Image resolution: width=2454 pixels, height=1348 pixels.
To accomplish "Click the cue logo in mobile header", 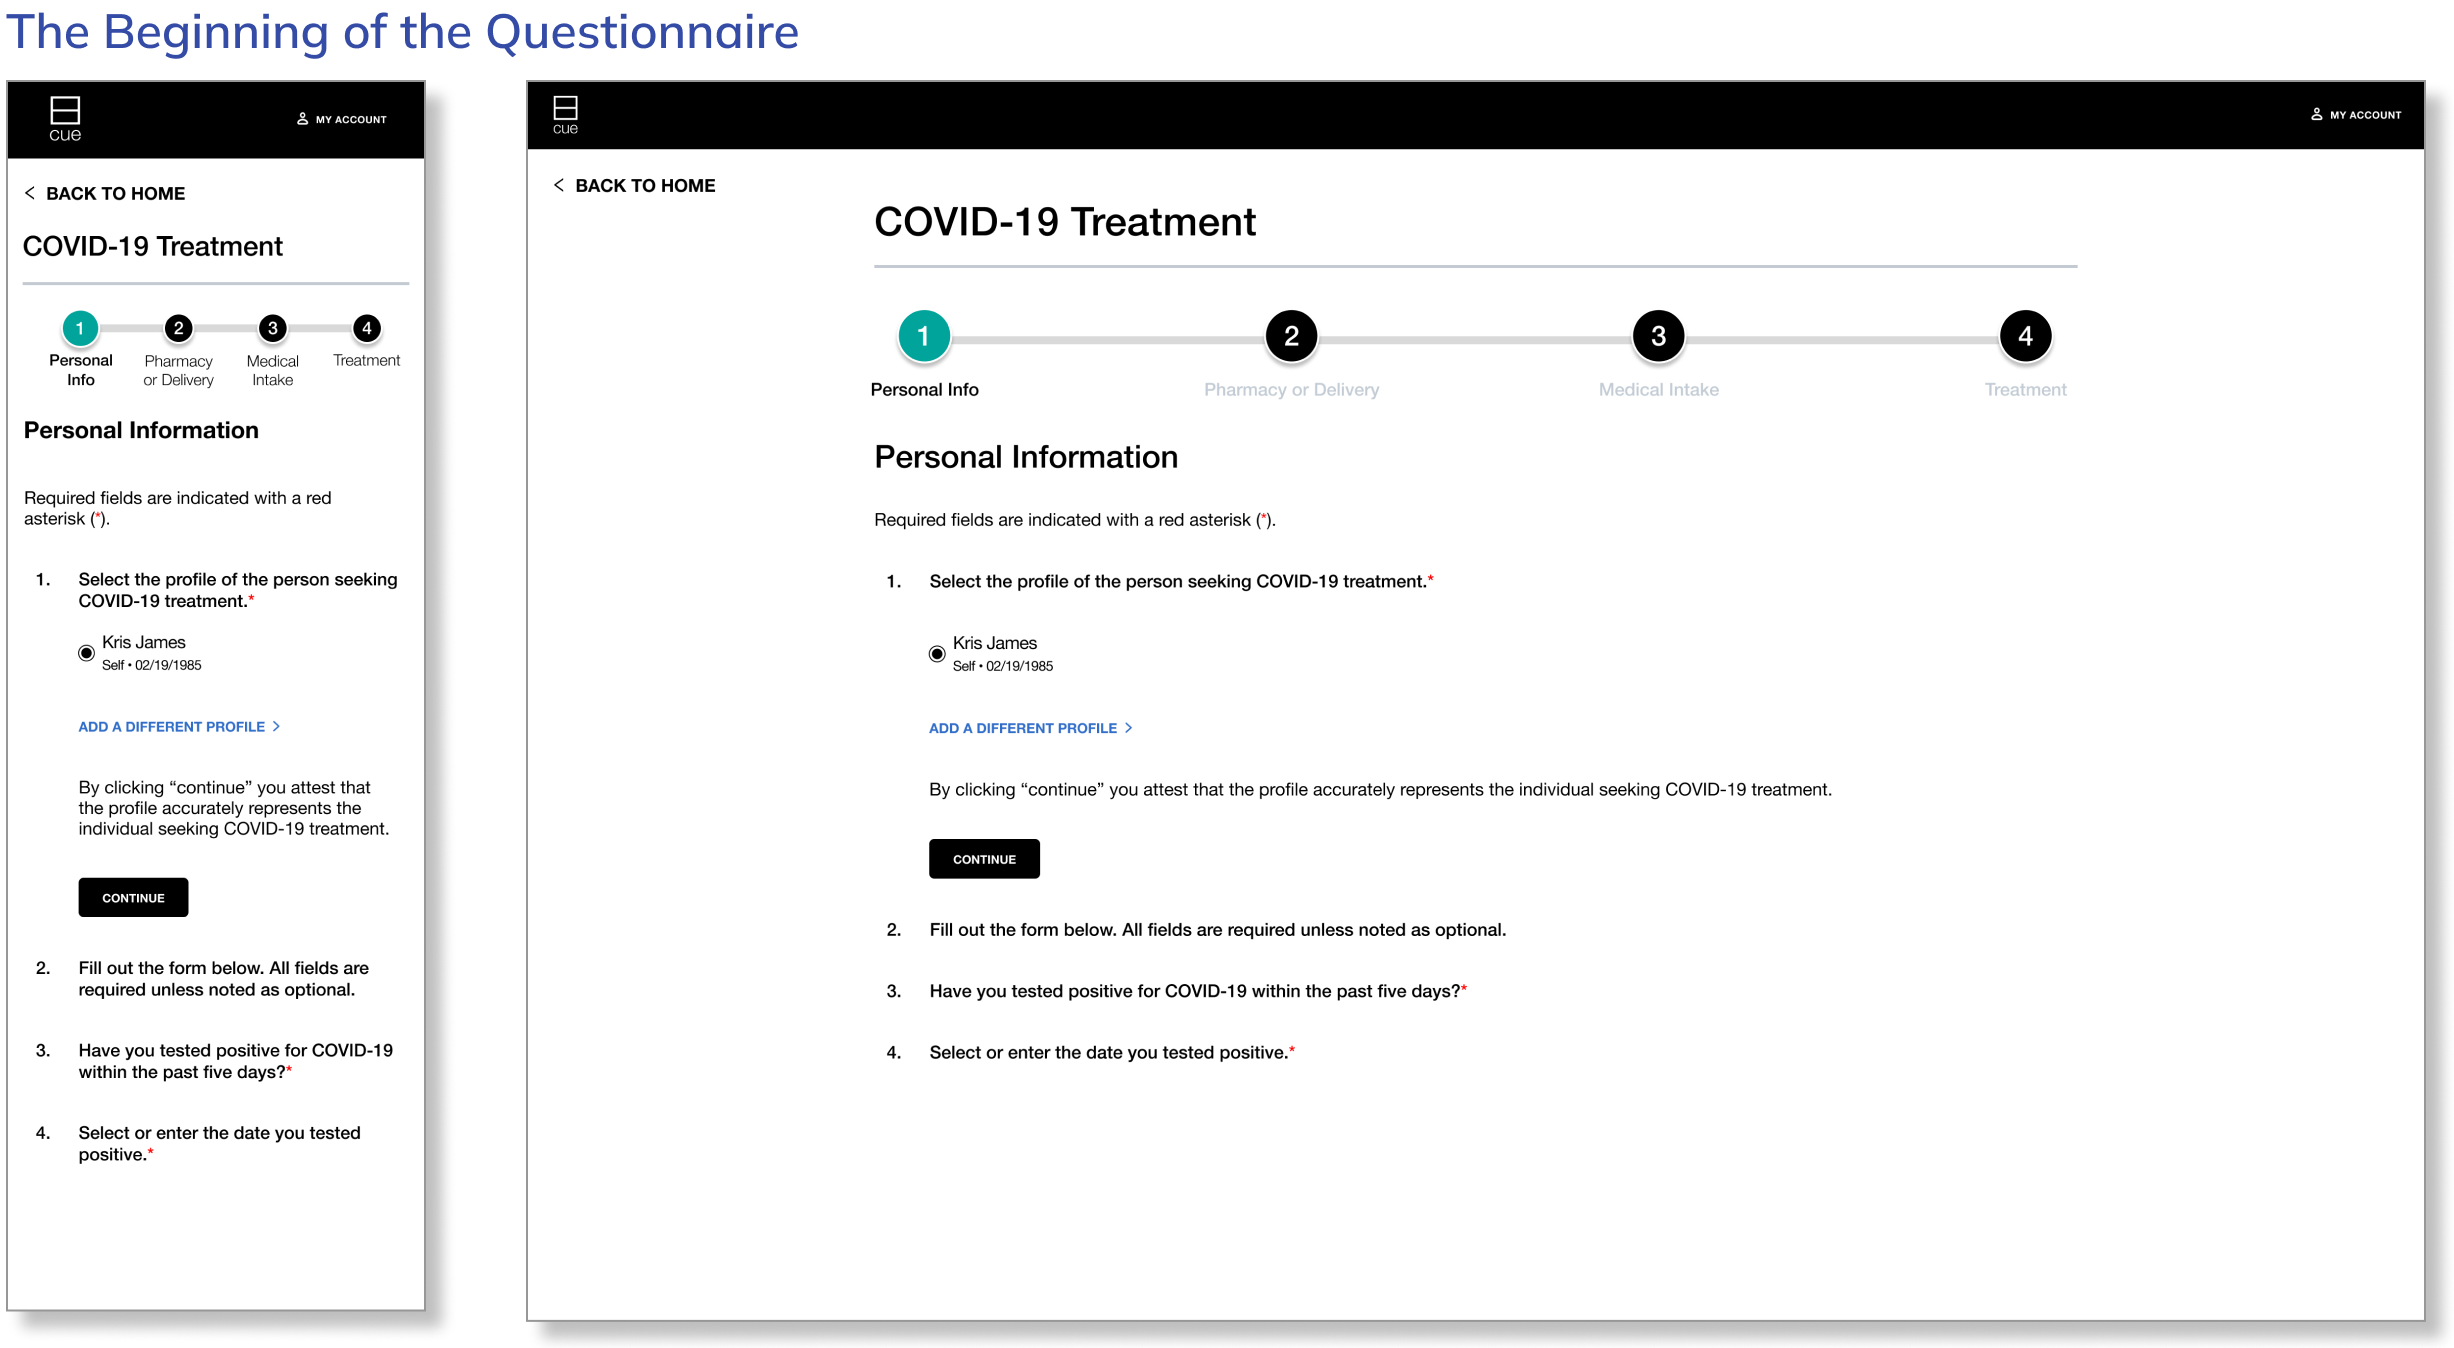I will coord(65,119).
